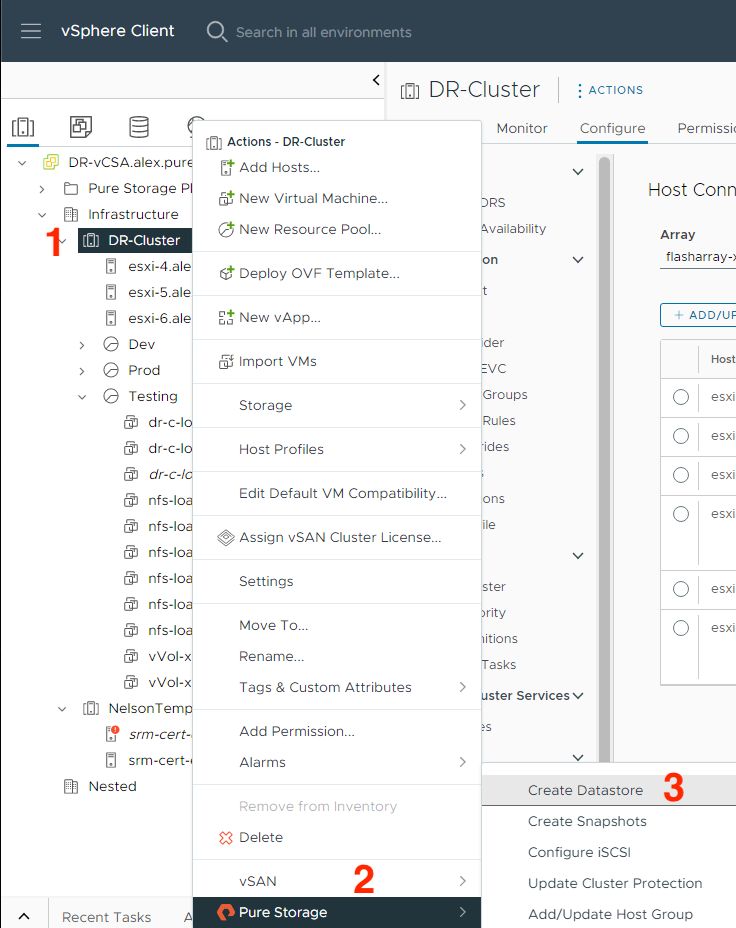This screenshot has height=928, width=736.
Task: Collapse the NelsonTemp cluster node
Action: point(62,708)
